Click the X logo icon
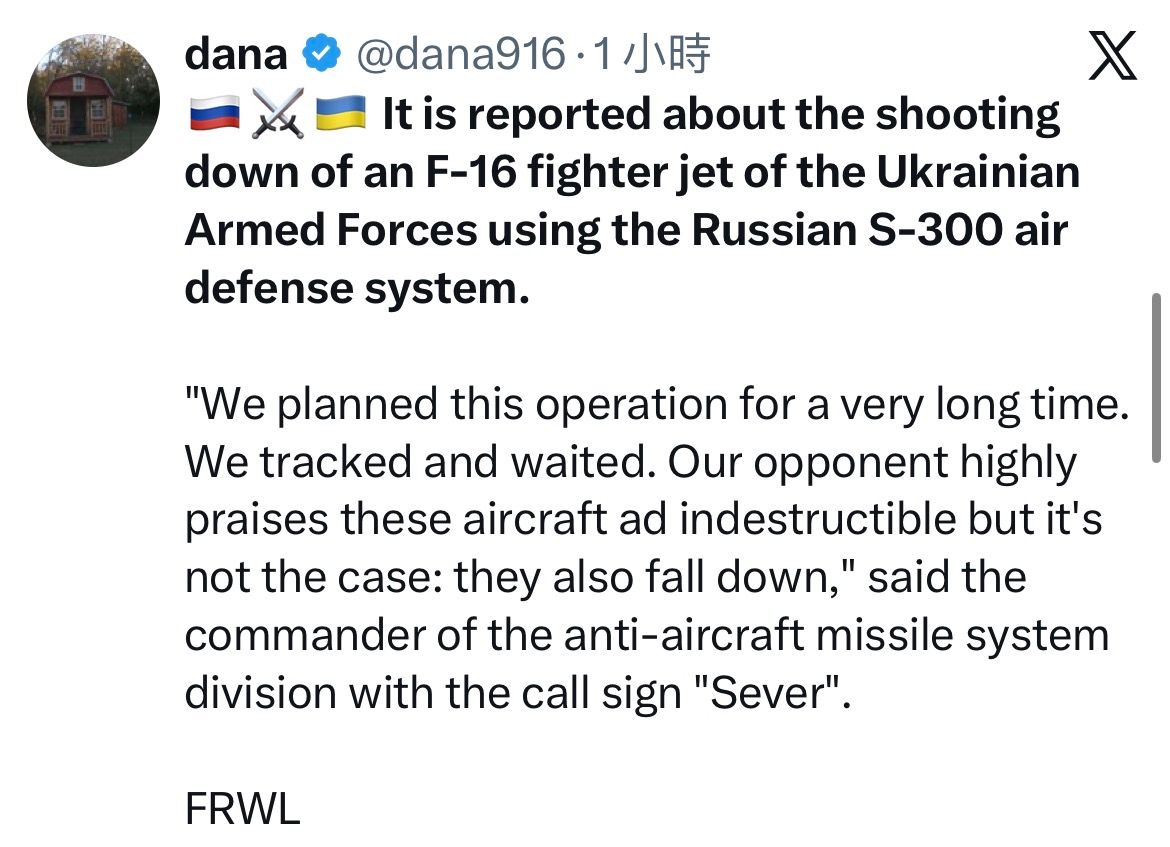This screenshot has width=1170, height=847. 1110,55
